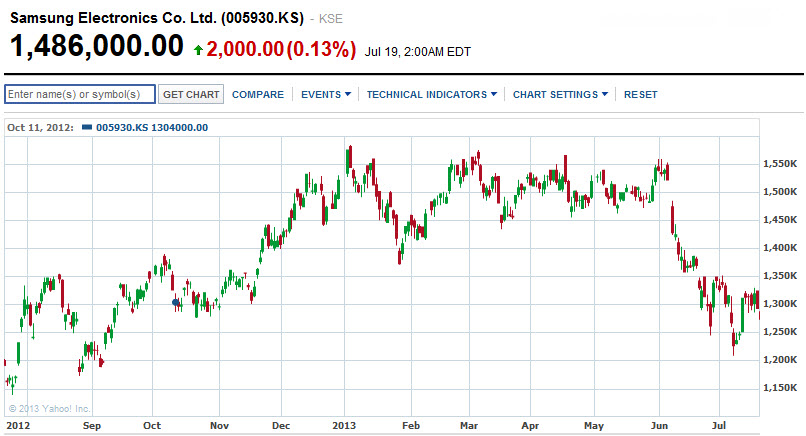Click the 1,200K price axis label

coord(780,359)
